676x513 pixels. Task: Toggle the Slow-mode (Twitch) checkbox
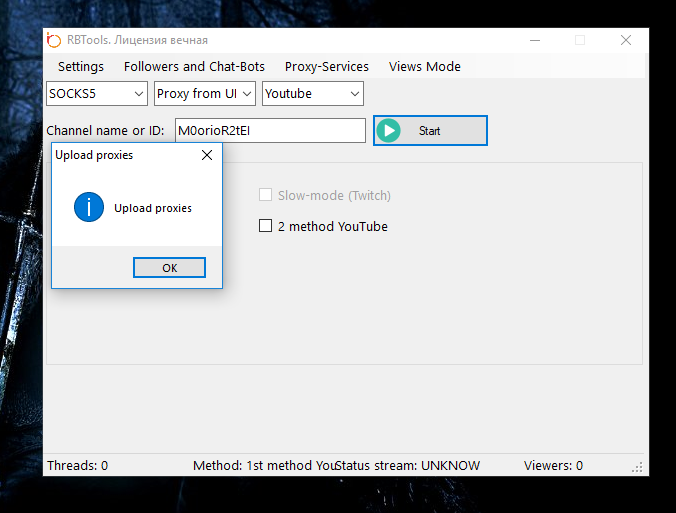(266, 195)
